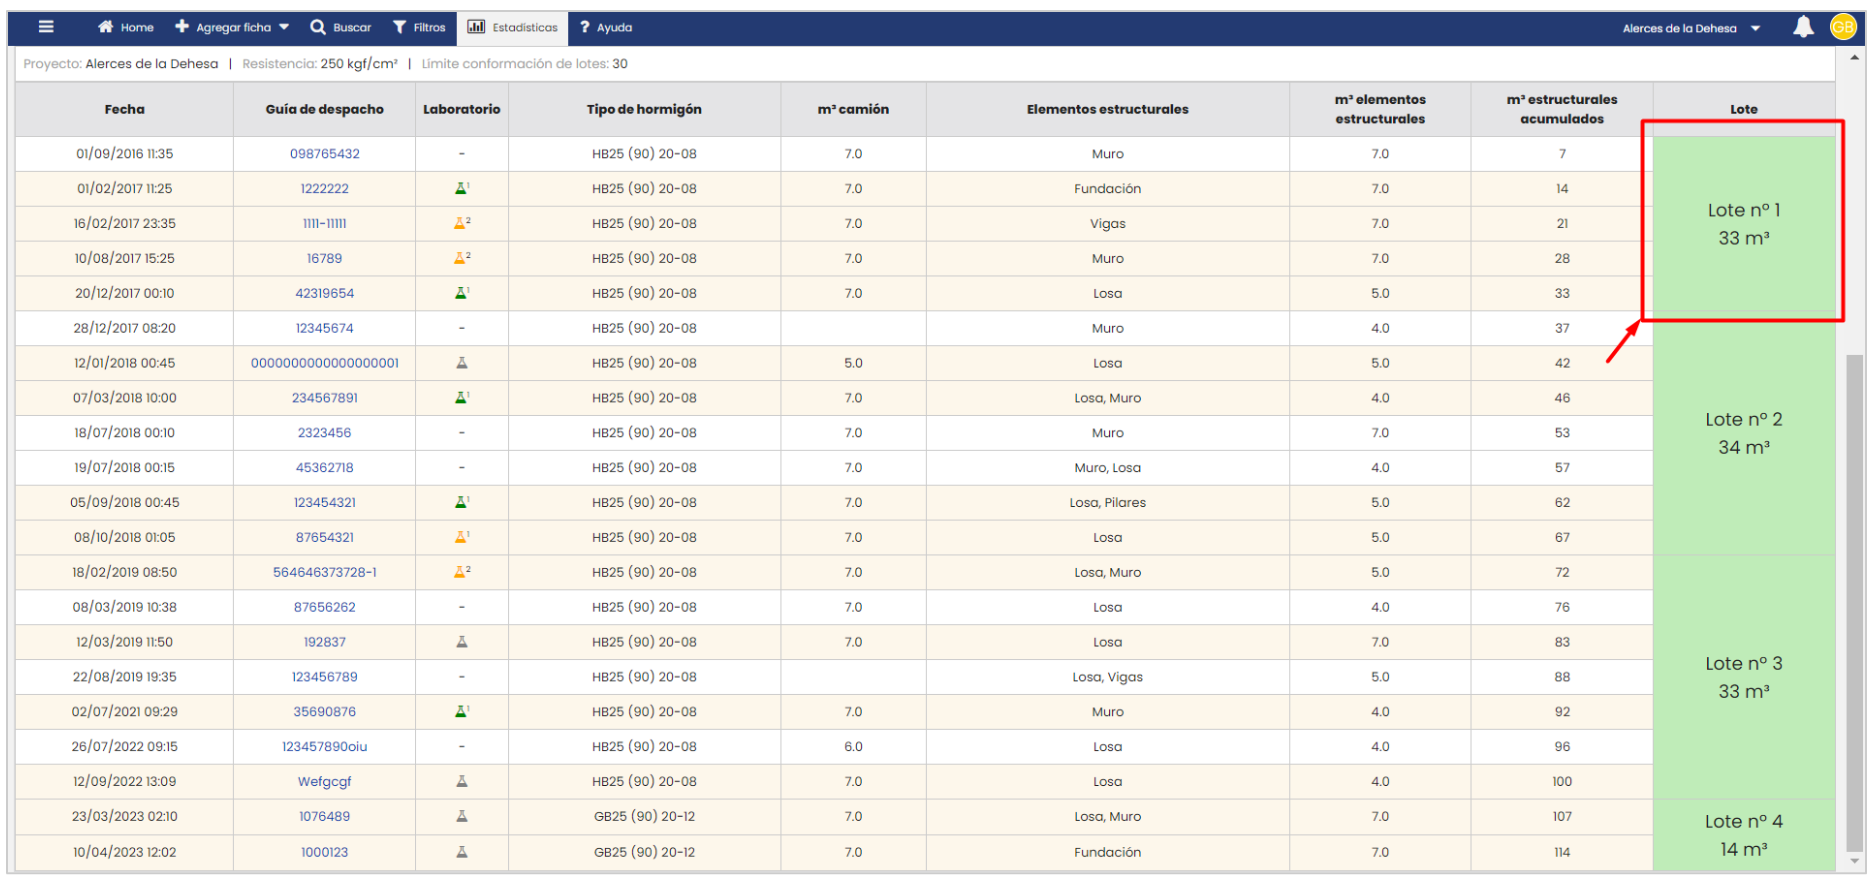Click the notifications bell icon
The width and height of the screenshot is (1872, 879).
1803,27
